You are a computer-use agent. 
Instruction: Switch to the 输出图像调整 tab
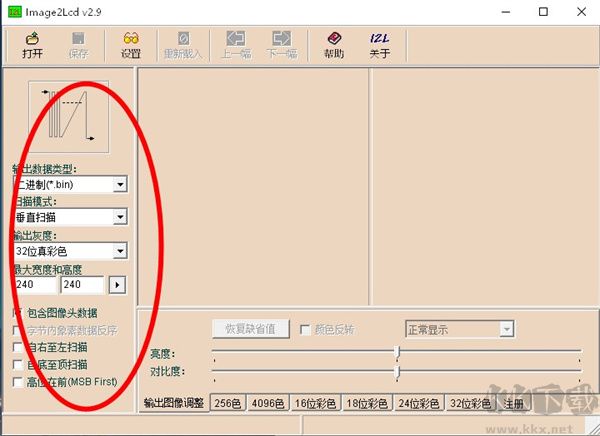[x=174, y=403]
